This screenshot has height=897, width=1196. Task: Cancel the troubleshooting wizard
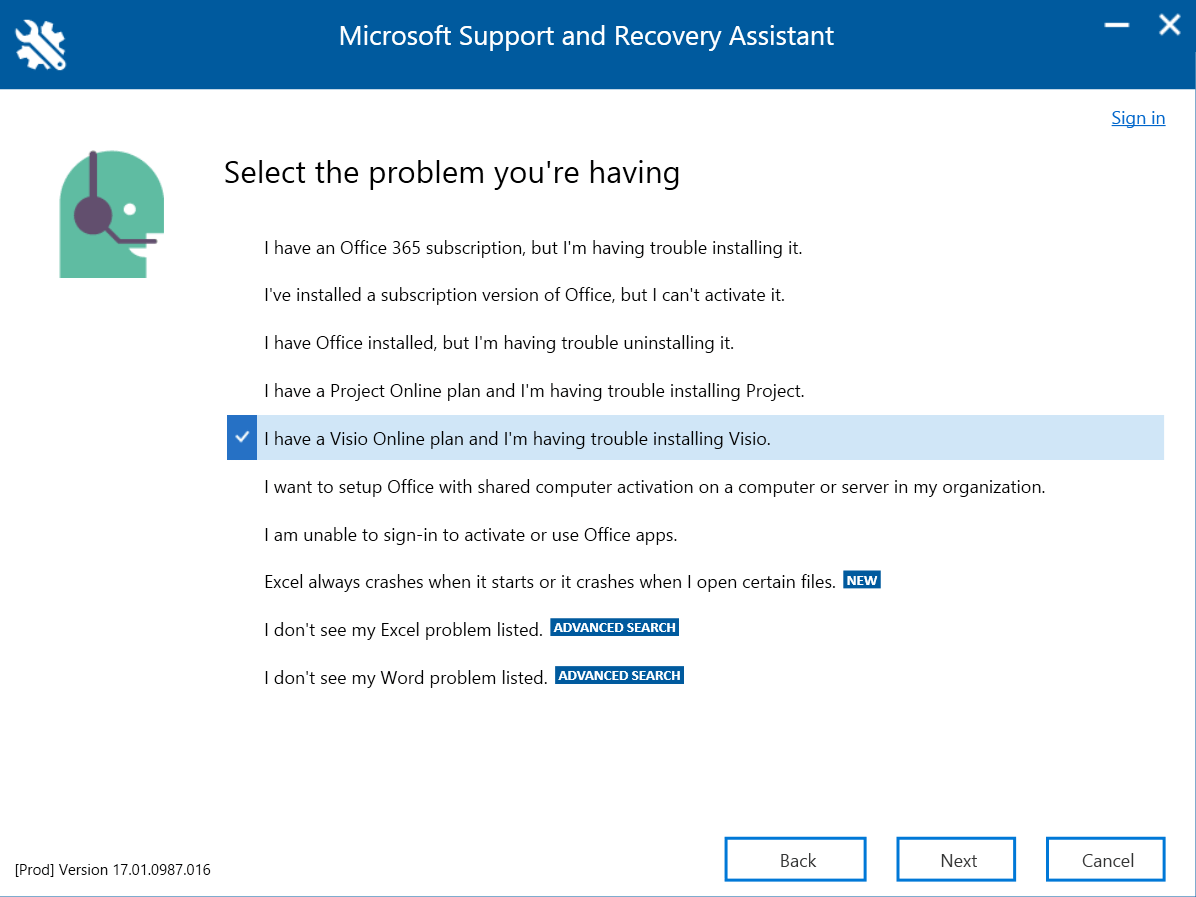[x=1105, y=858]
